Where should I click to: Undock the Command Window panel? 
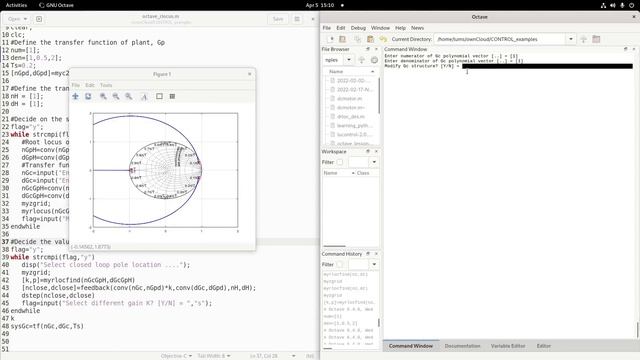[x=626, y=49]
